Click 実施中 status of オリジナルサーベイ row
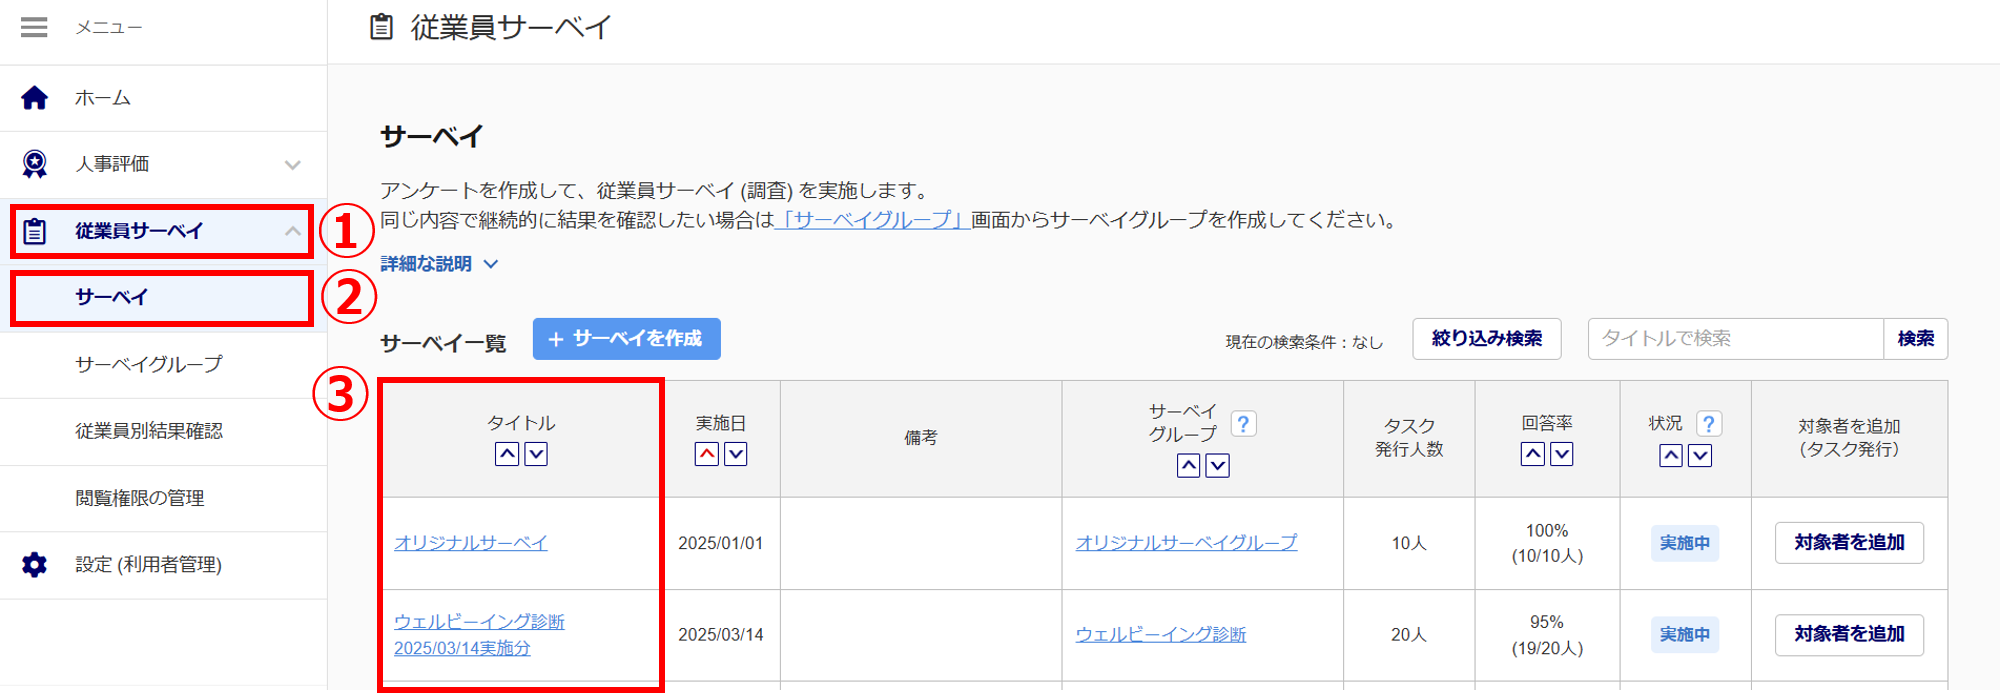Screen dimensions: 2000x693 point(1685,543)
